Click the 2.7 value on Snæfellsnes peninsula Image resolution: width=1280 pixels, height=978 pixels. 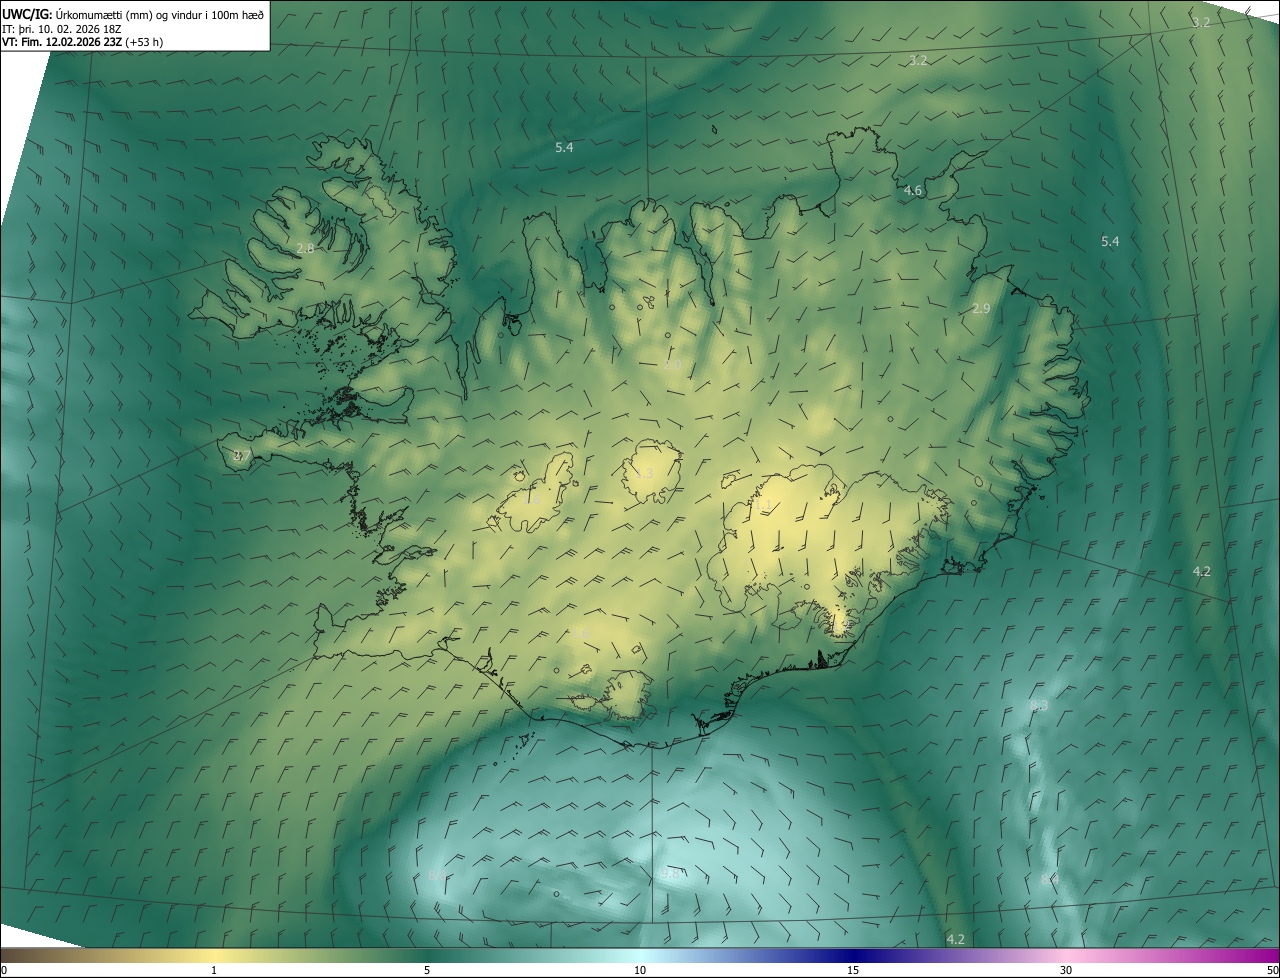(x=241, y=456)
